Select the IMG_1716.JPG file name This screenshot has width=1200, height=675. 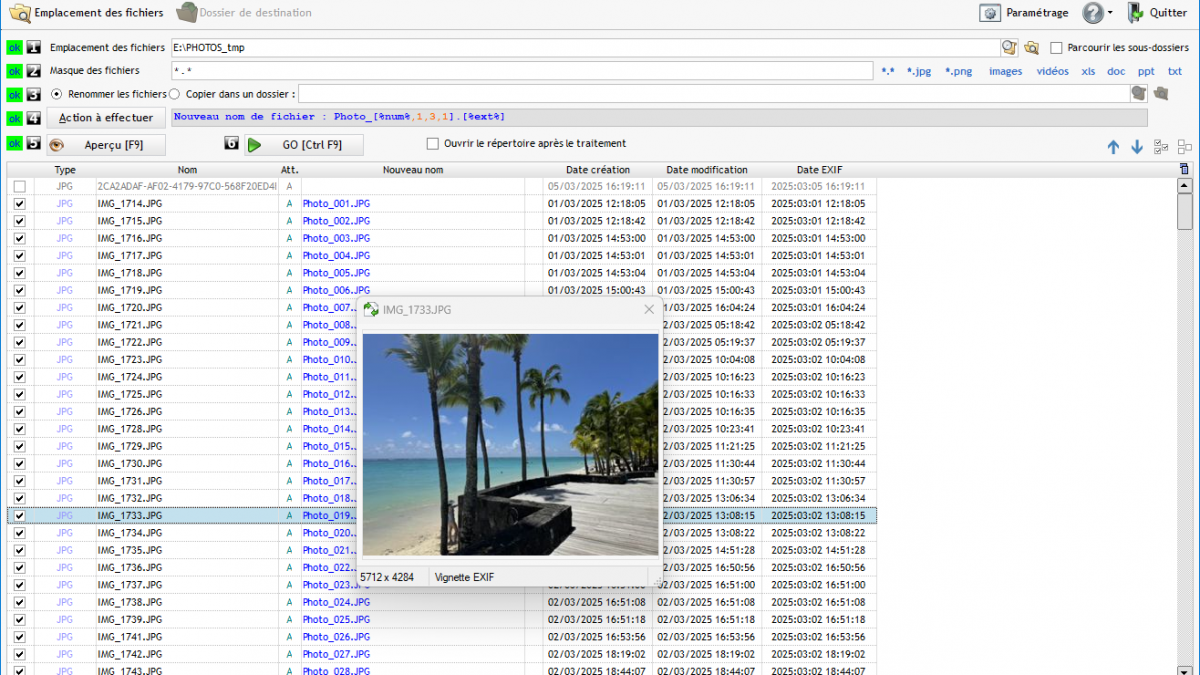click(x=129, y=238)
